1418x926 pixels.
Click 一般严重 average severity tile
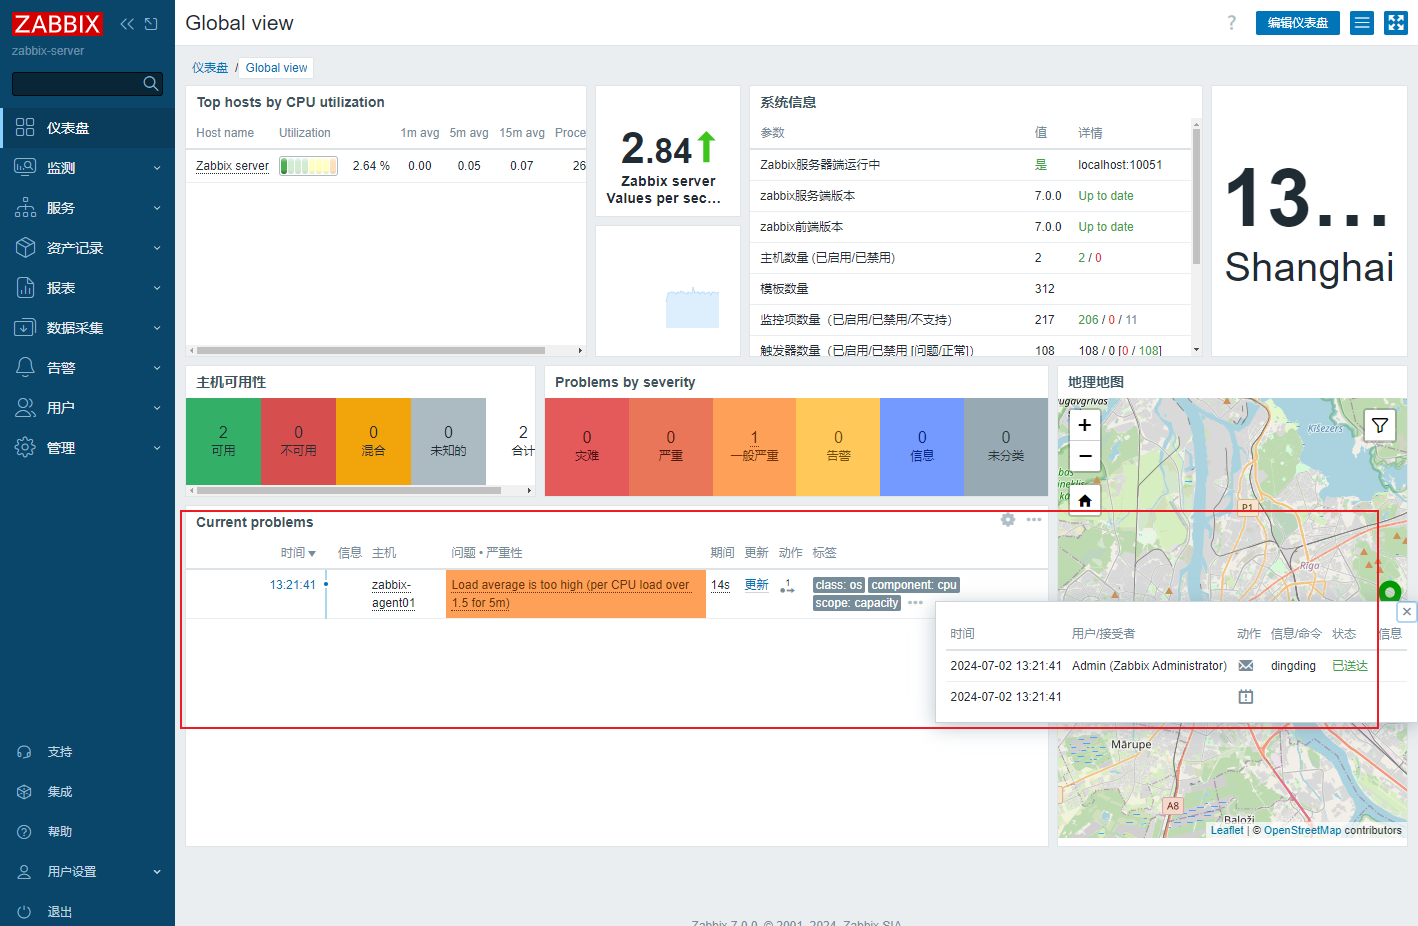pyautogui.click(x=754, y=447)
